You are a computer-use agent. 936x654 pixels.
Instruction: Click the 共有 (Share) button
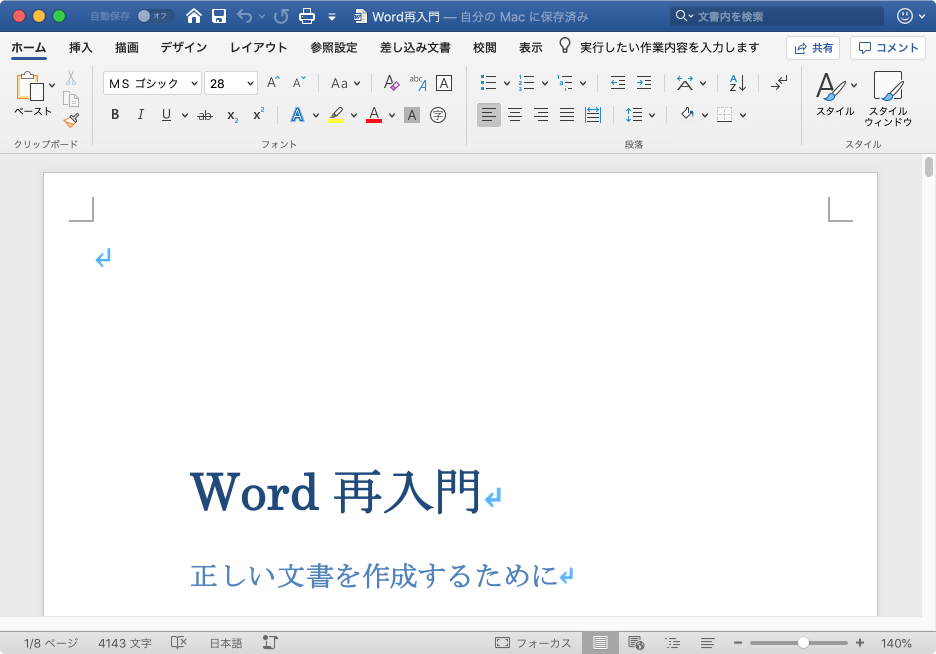coord(812,47)
